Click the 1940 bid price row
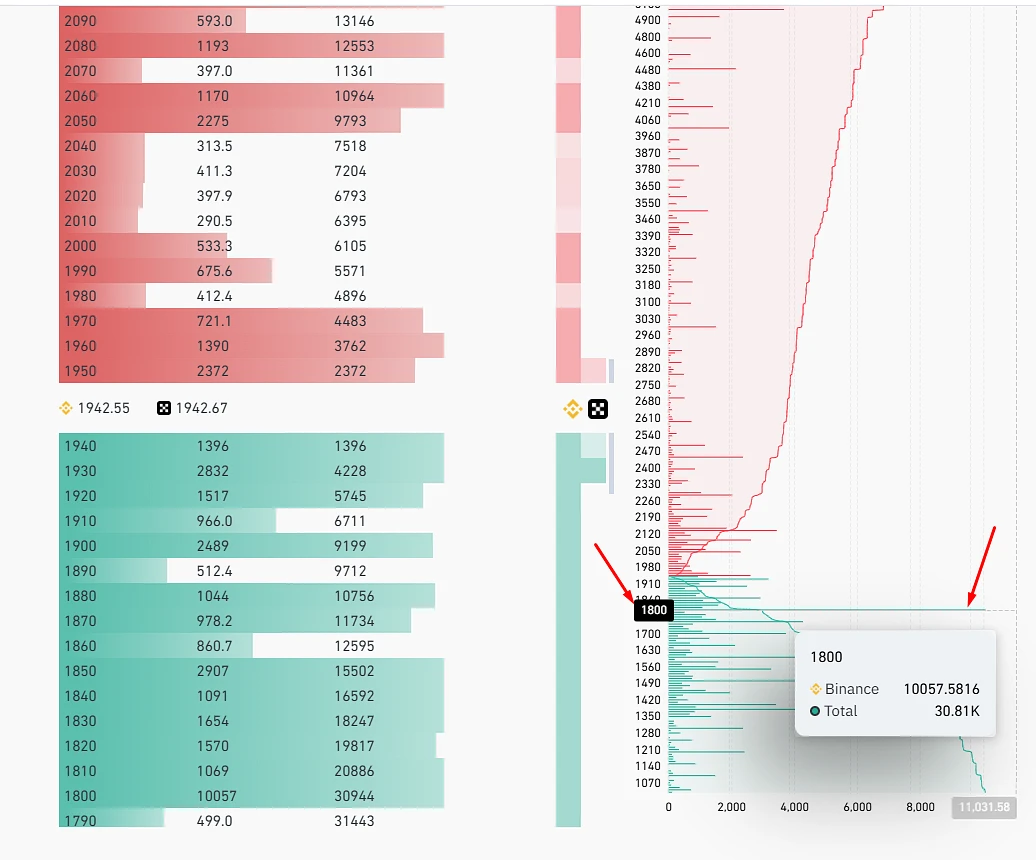The width and height of the screenshot is (1036, 860). (250, 446)
